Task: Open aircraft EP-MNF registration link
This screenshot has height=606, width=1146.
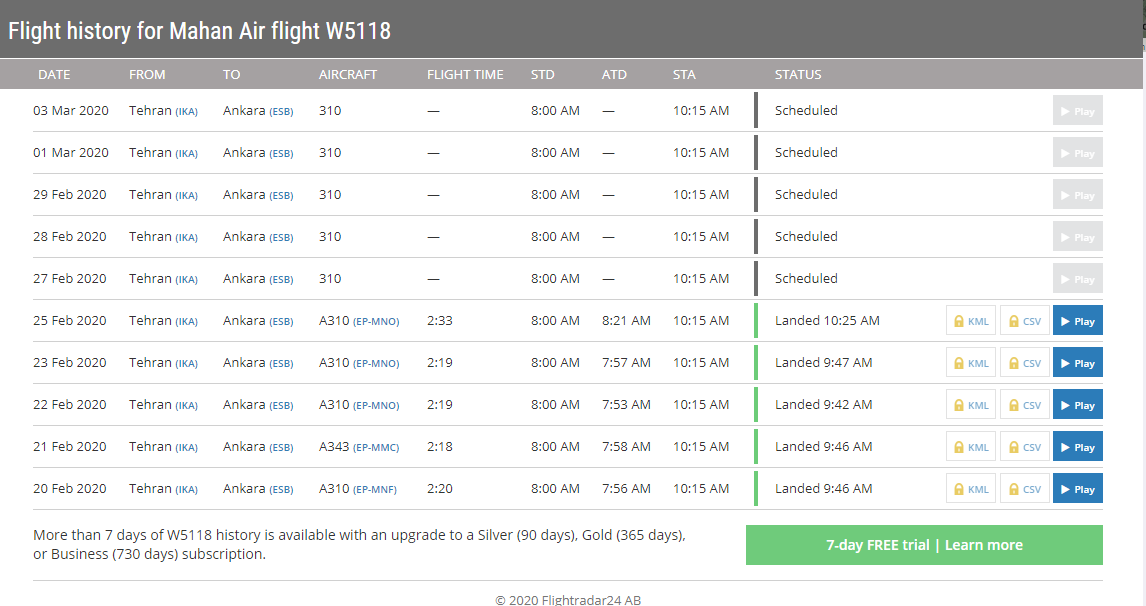Action: (375, 490)
